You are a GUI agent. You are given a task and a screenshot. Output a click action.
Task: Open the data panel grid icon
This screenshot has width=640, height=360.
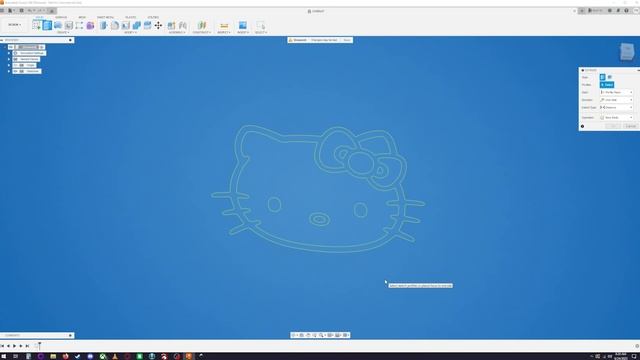click(x=2, y=11)
